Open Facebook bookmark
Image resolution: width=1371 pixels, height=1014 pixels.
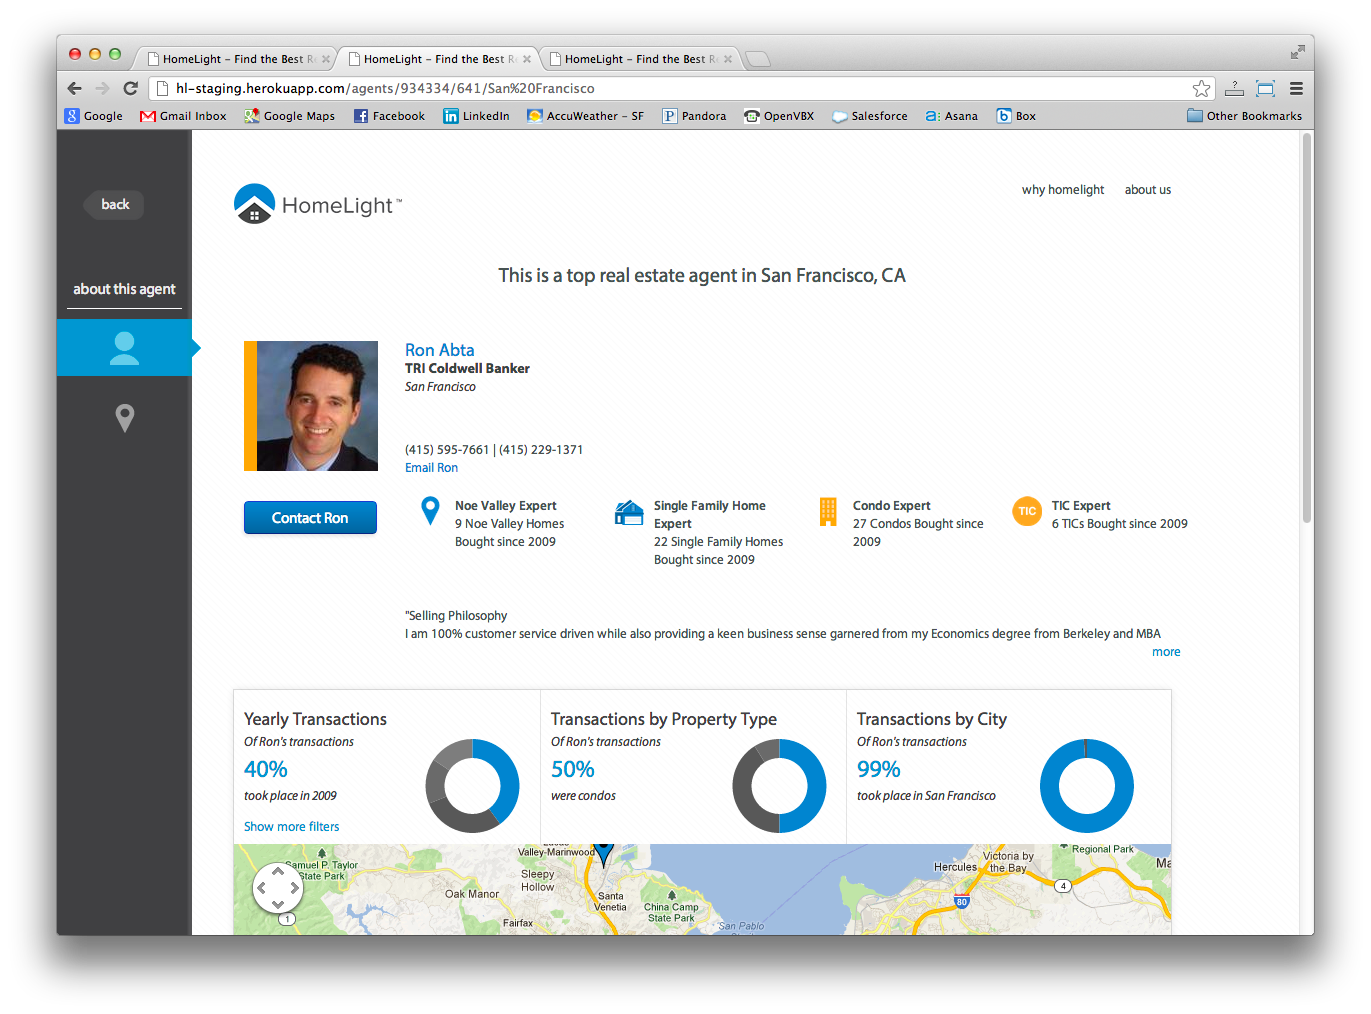(x=389, y=116)
